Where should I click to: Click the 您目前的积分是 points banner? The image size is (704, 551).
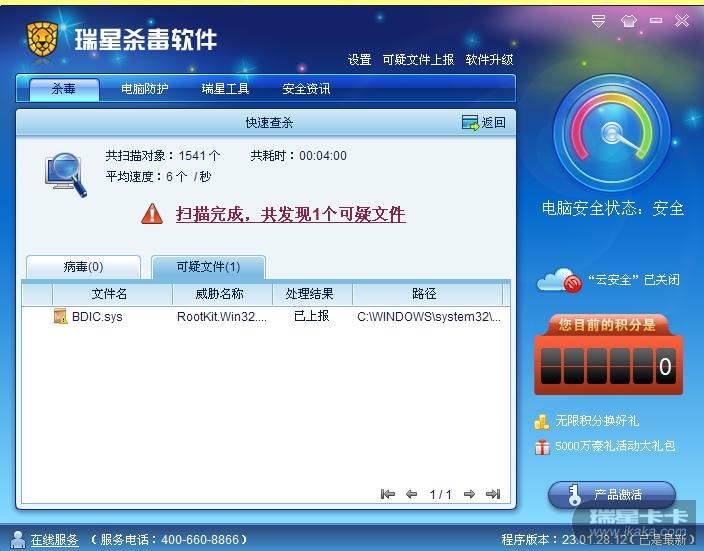(607, 324)
